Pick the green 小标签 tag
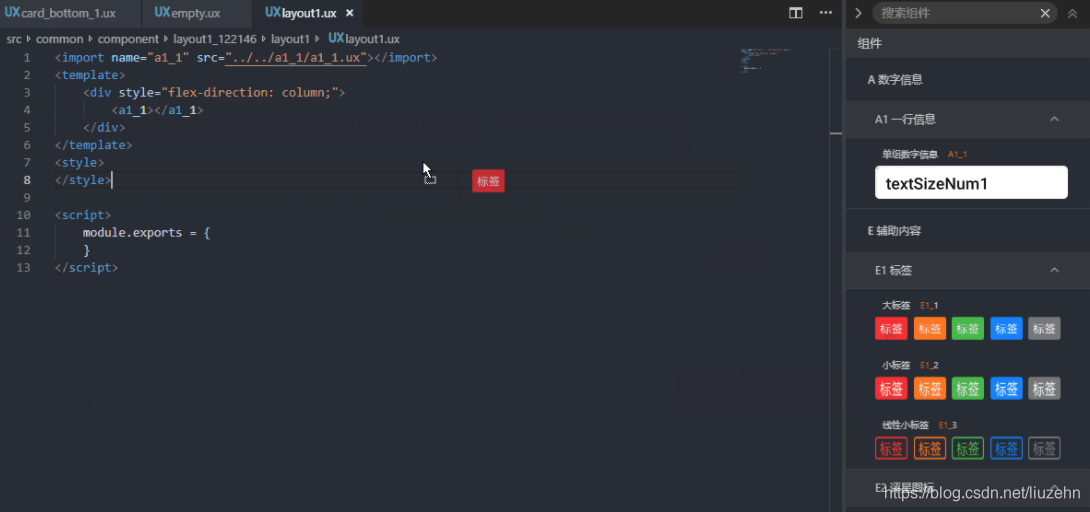Screen dimensions: 1090x512 pos(968,388)
